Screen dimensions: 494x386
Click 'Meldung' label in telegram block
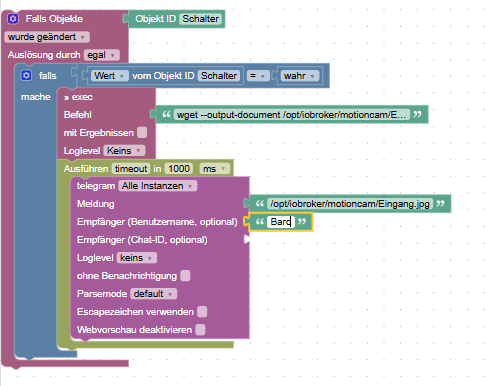[x=96, y=204]
